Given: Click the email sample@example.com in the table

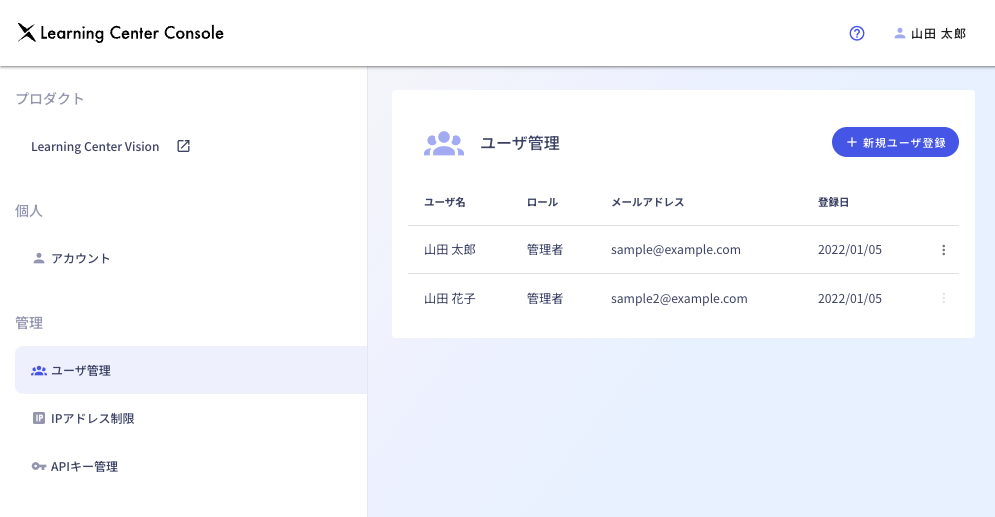Looking at the screenshot, I should pyautogui.click(x=675, y=250).
